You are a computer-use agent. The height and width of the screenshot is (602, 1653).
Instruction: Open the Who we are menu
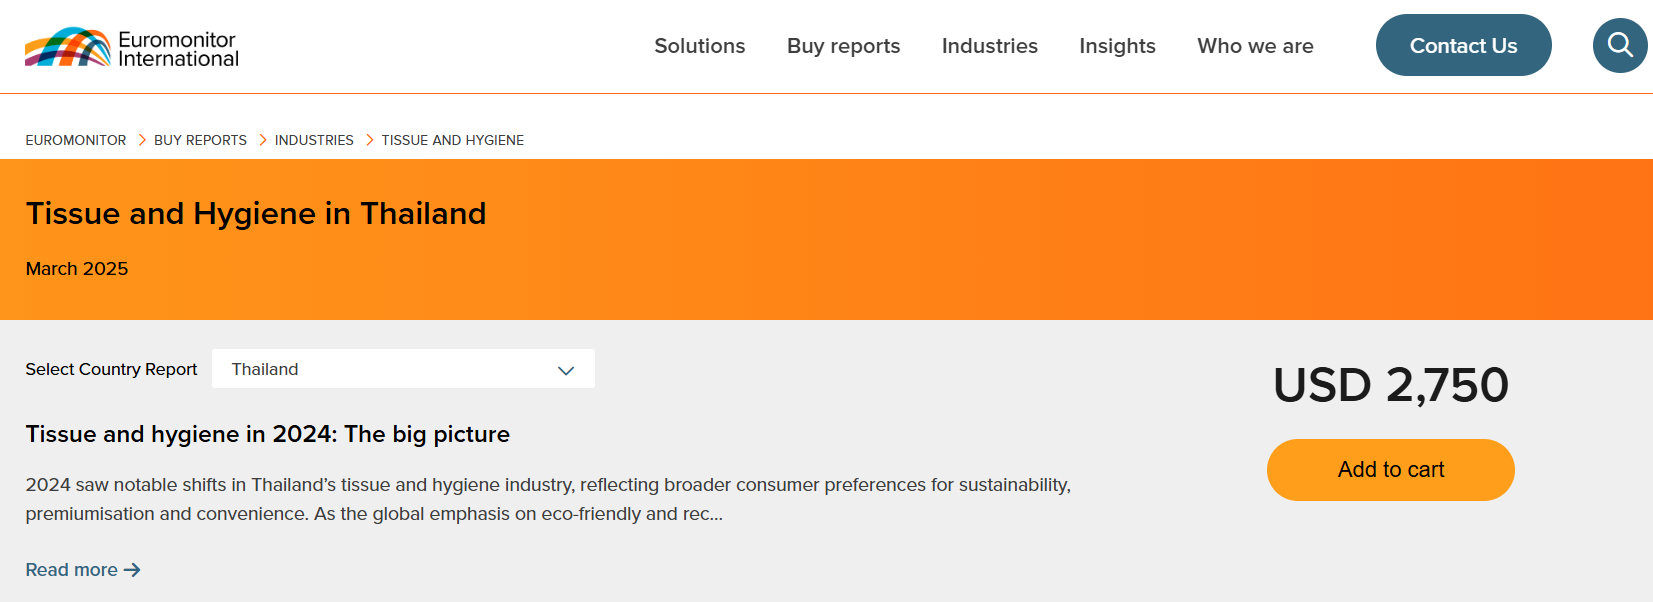click(1255, 46)
